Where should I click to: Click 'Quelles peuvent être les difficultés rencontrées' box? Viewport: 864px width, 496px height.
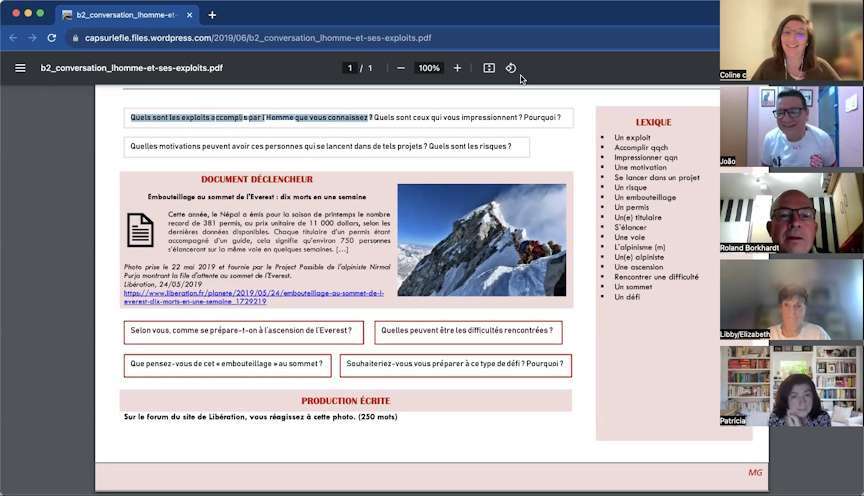click(x=468, y=332)
